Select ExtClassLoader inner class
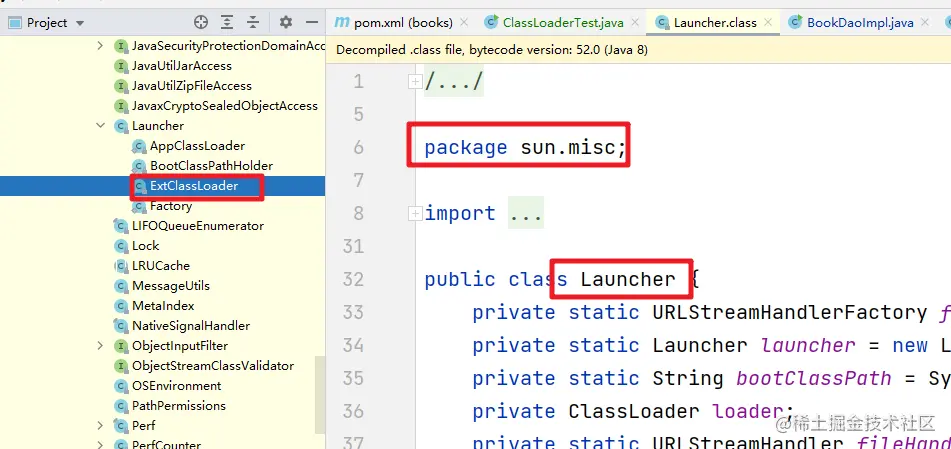 pos(194,186)
